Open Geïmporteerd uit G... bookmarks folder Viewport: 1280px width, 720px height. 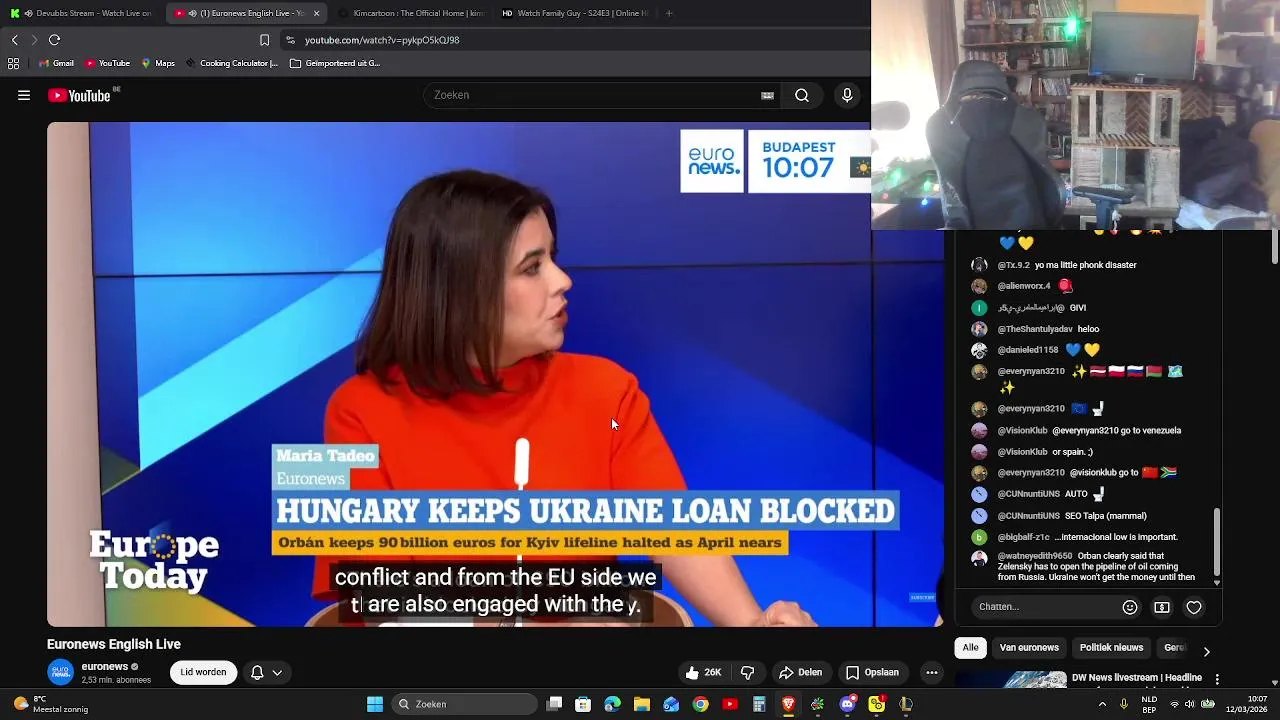334,63
